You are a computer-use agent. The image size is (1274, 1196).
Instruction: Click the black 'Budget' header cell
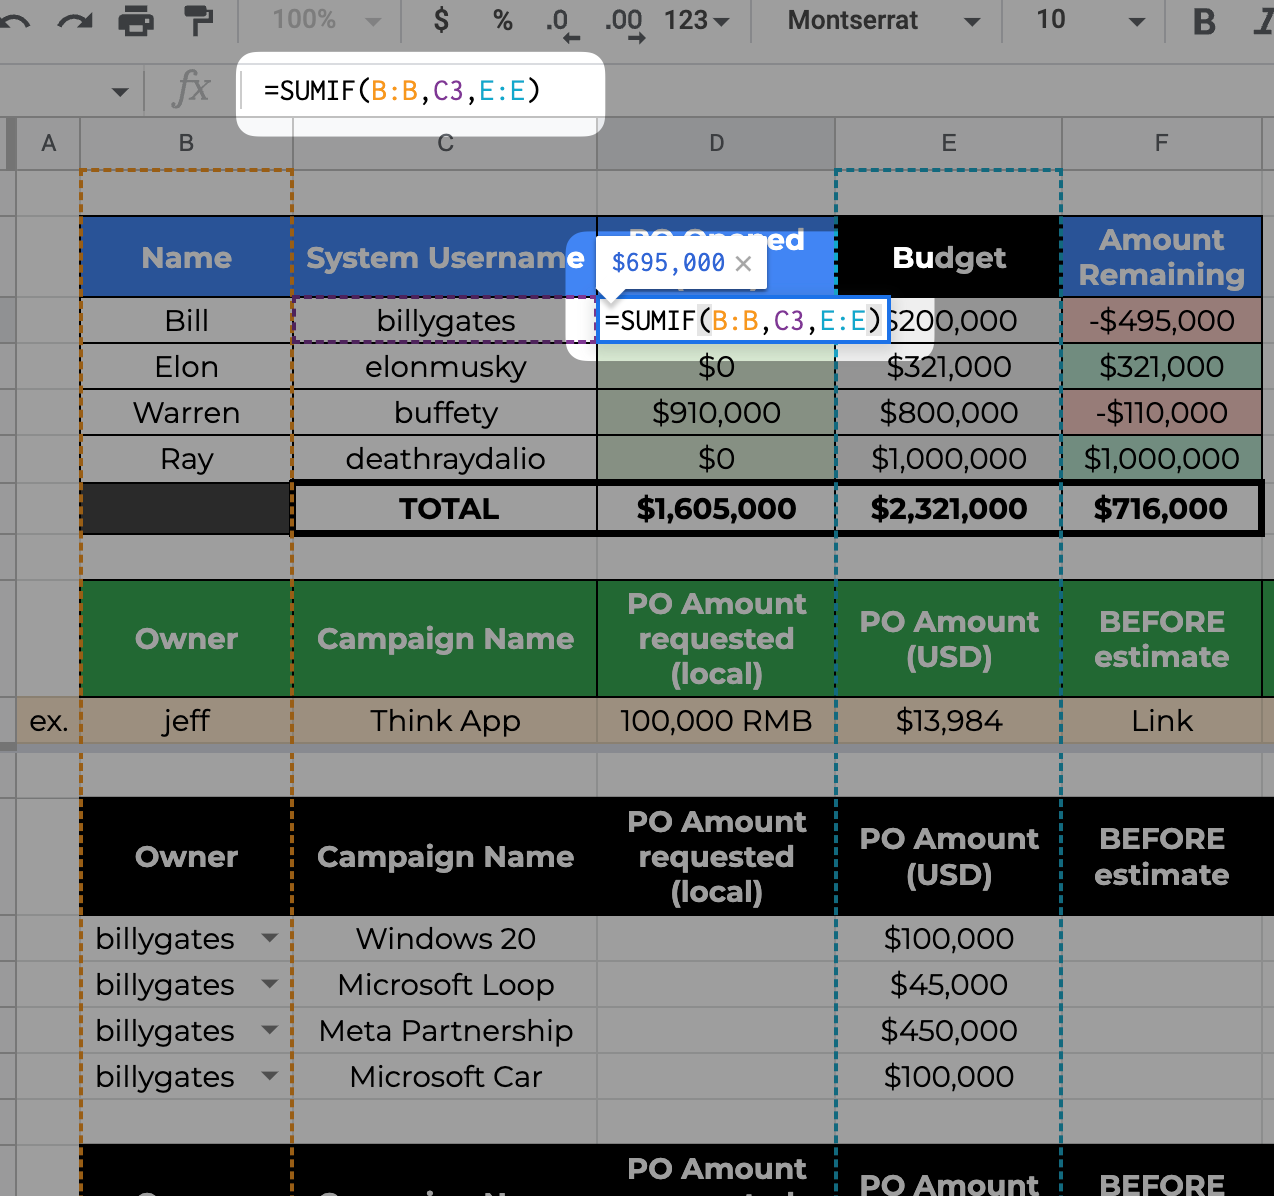[x=948, y=257]
